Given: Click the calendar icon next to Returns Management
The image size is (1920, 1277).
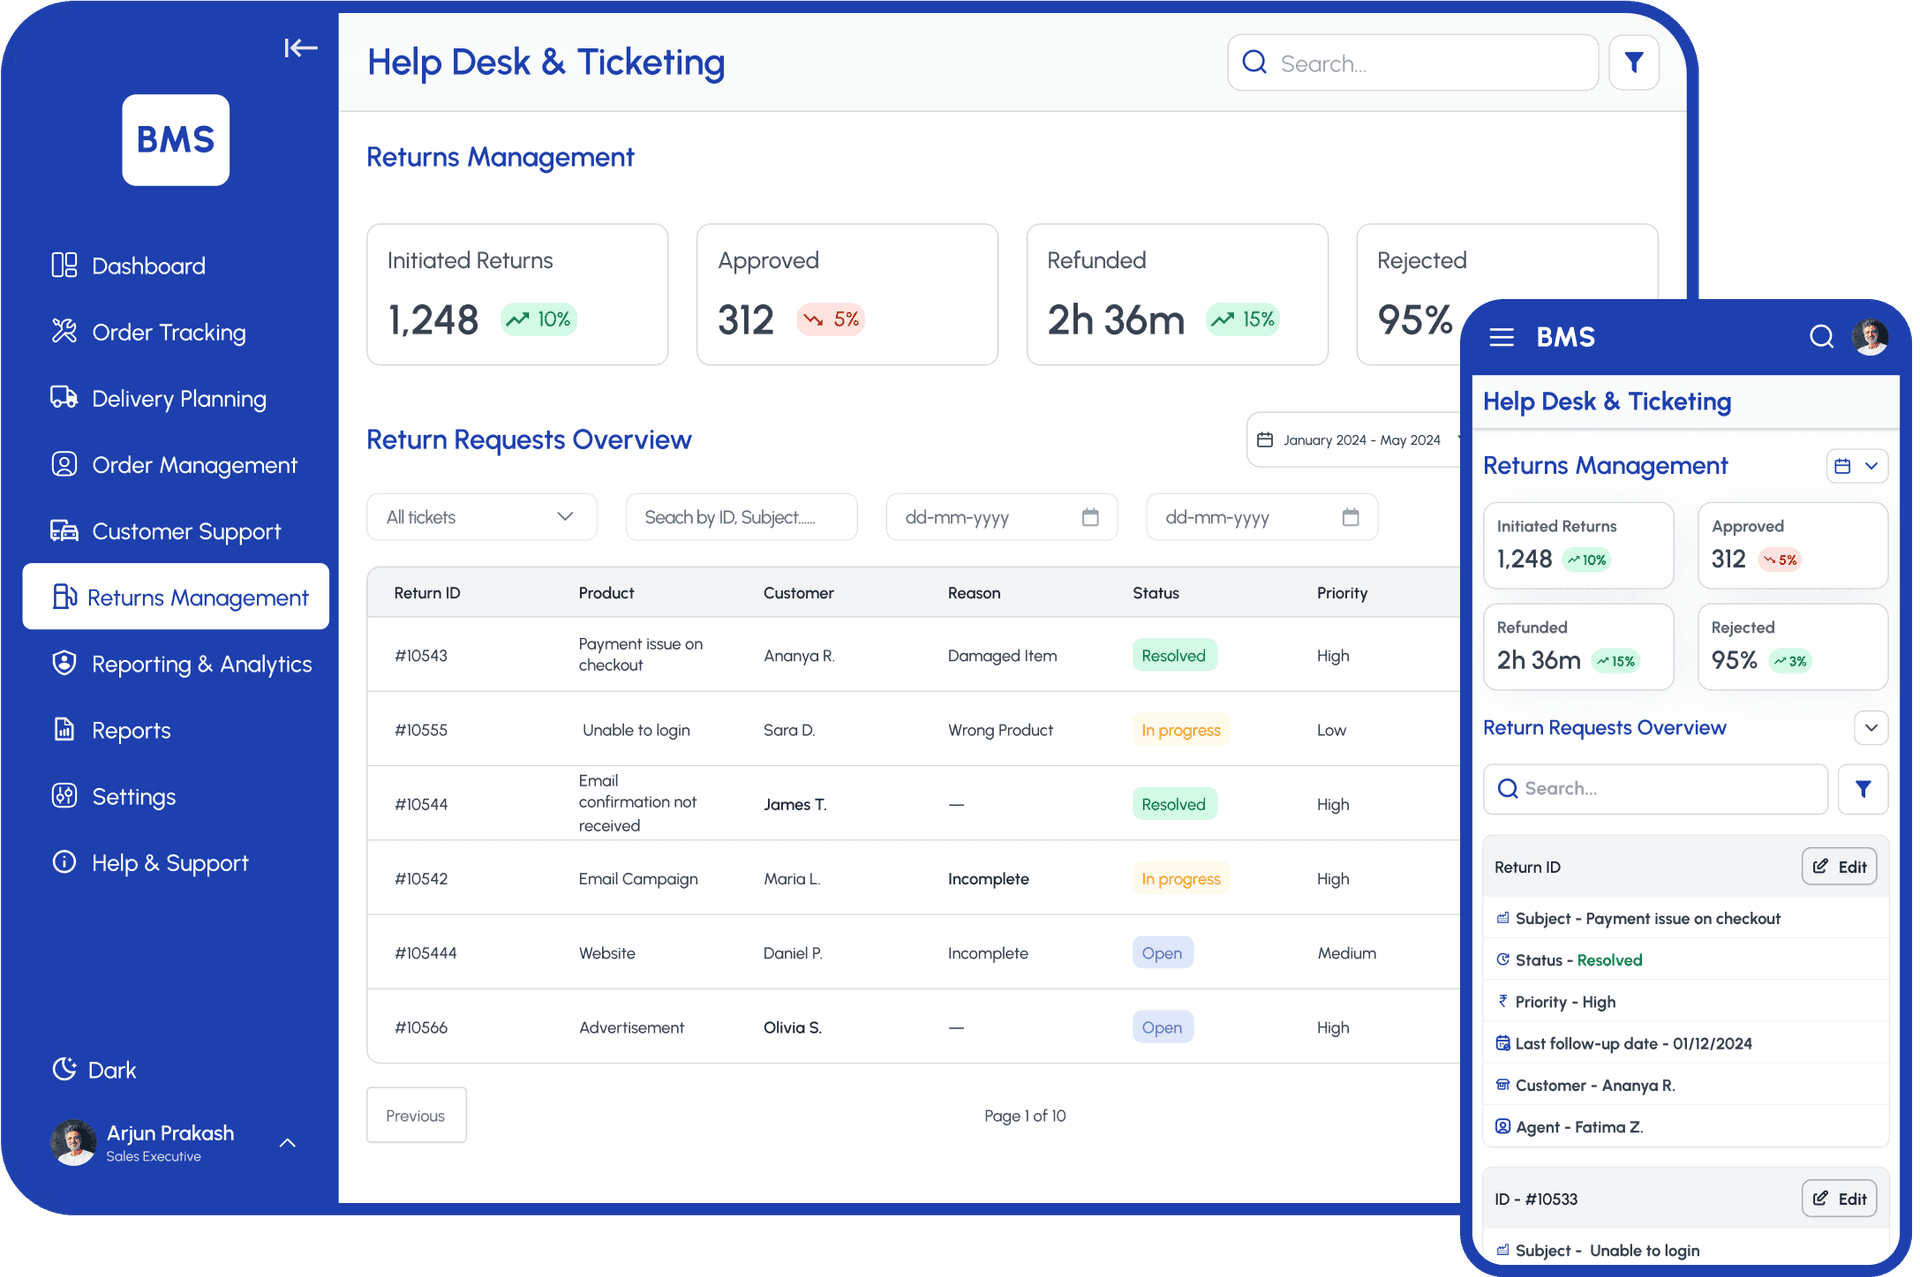Looking at the screenshot, I should point(1843,465).
